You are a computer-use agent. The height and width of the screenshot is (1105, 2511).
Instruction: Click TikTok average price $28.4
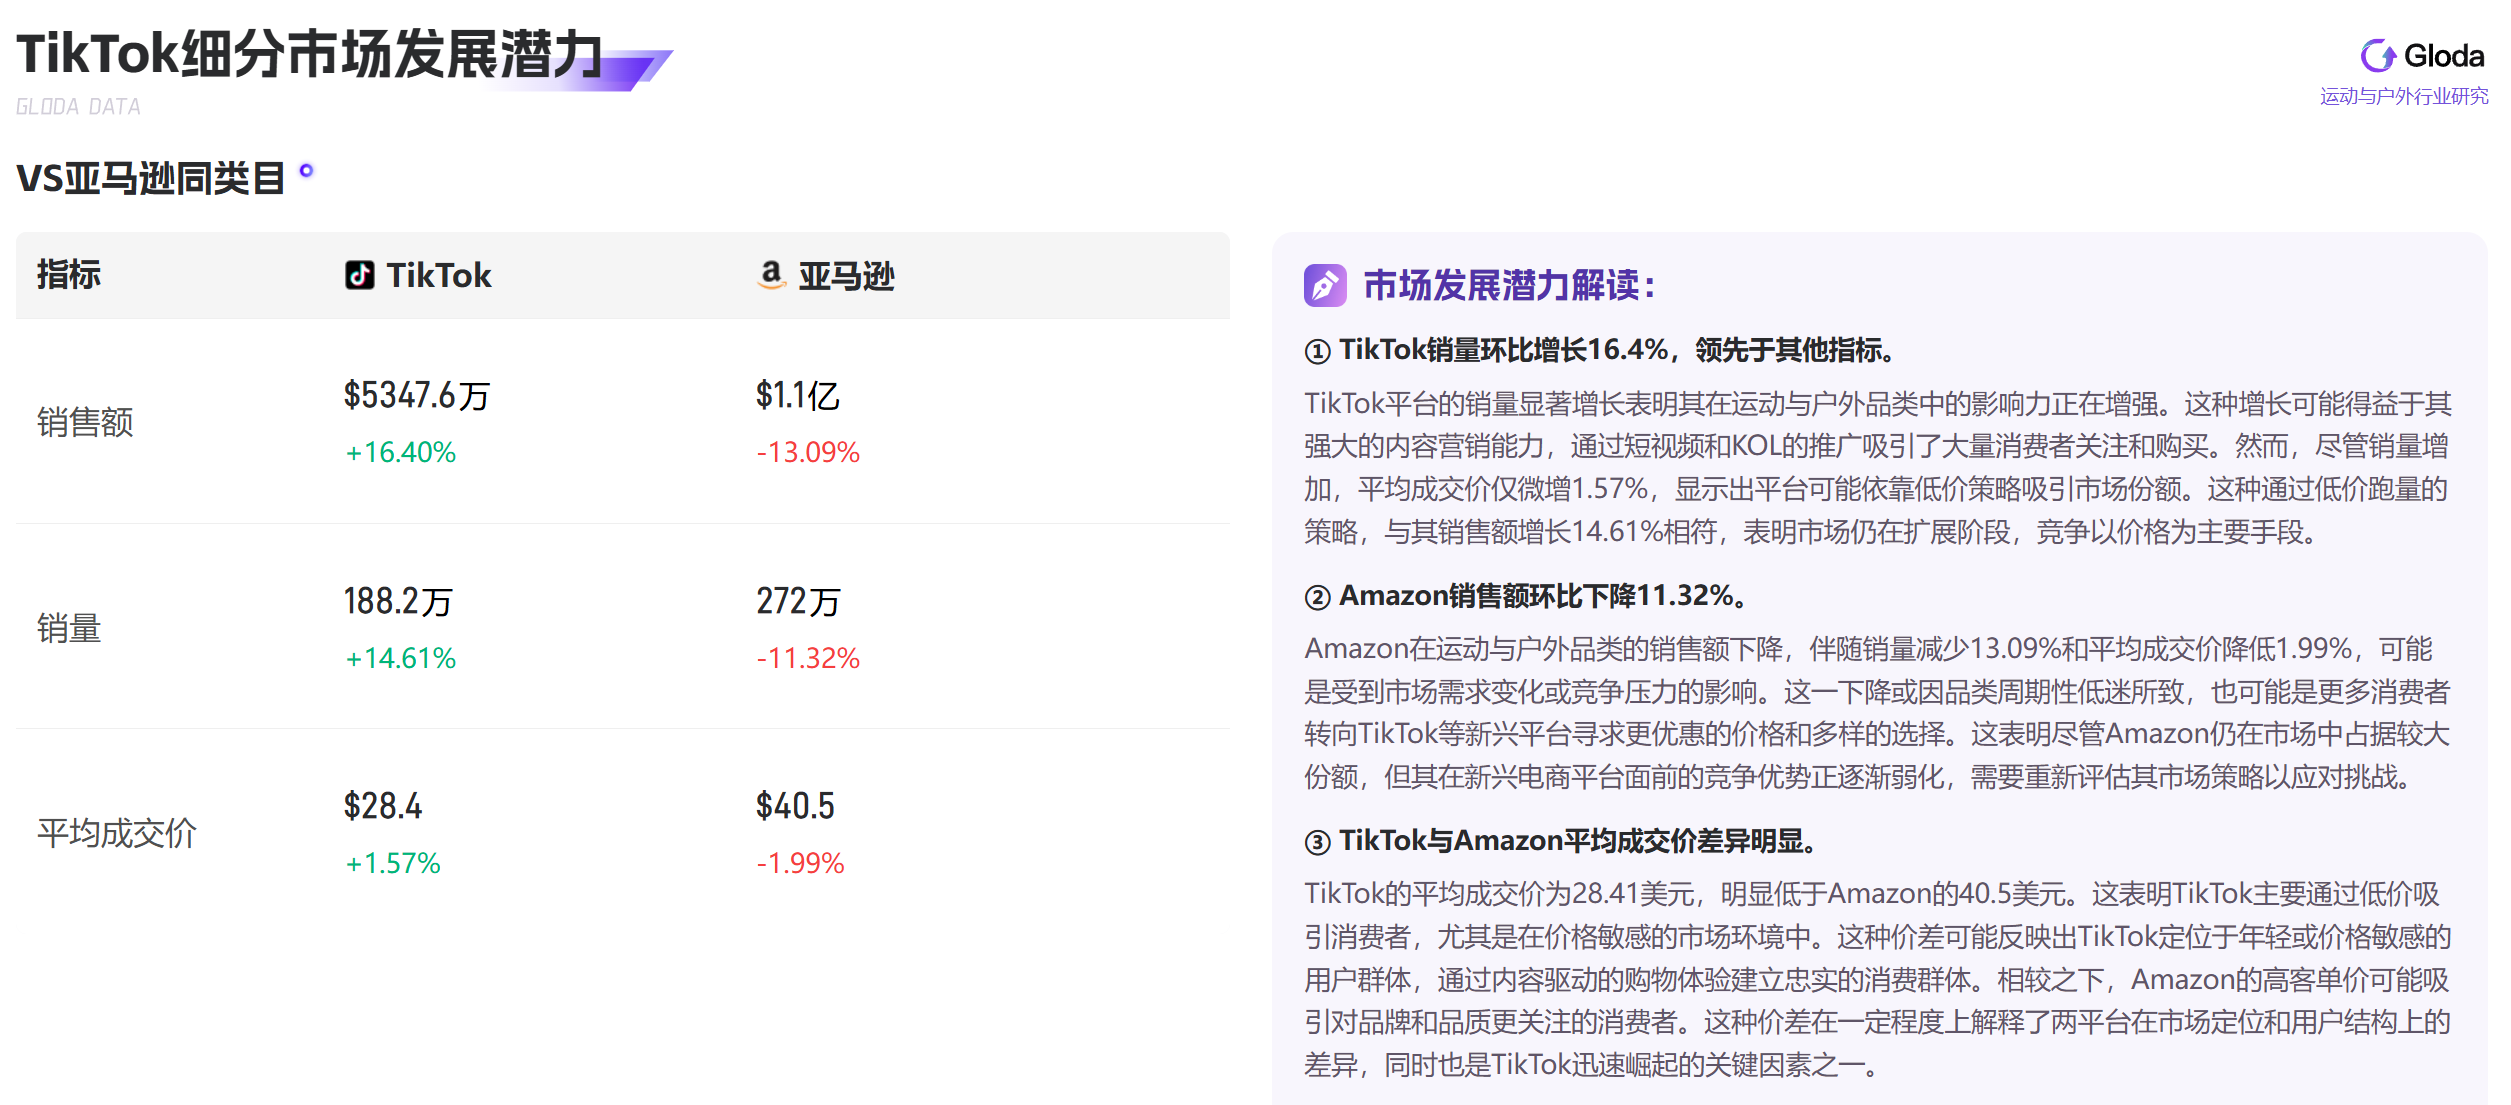383,806
